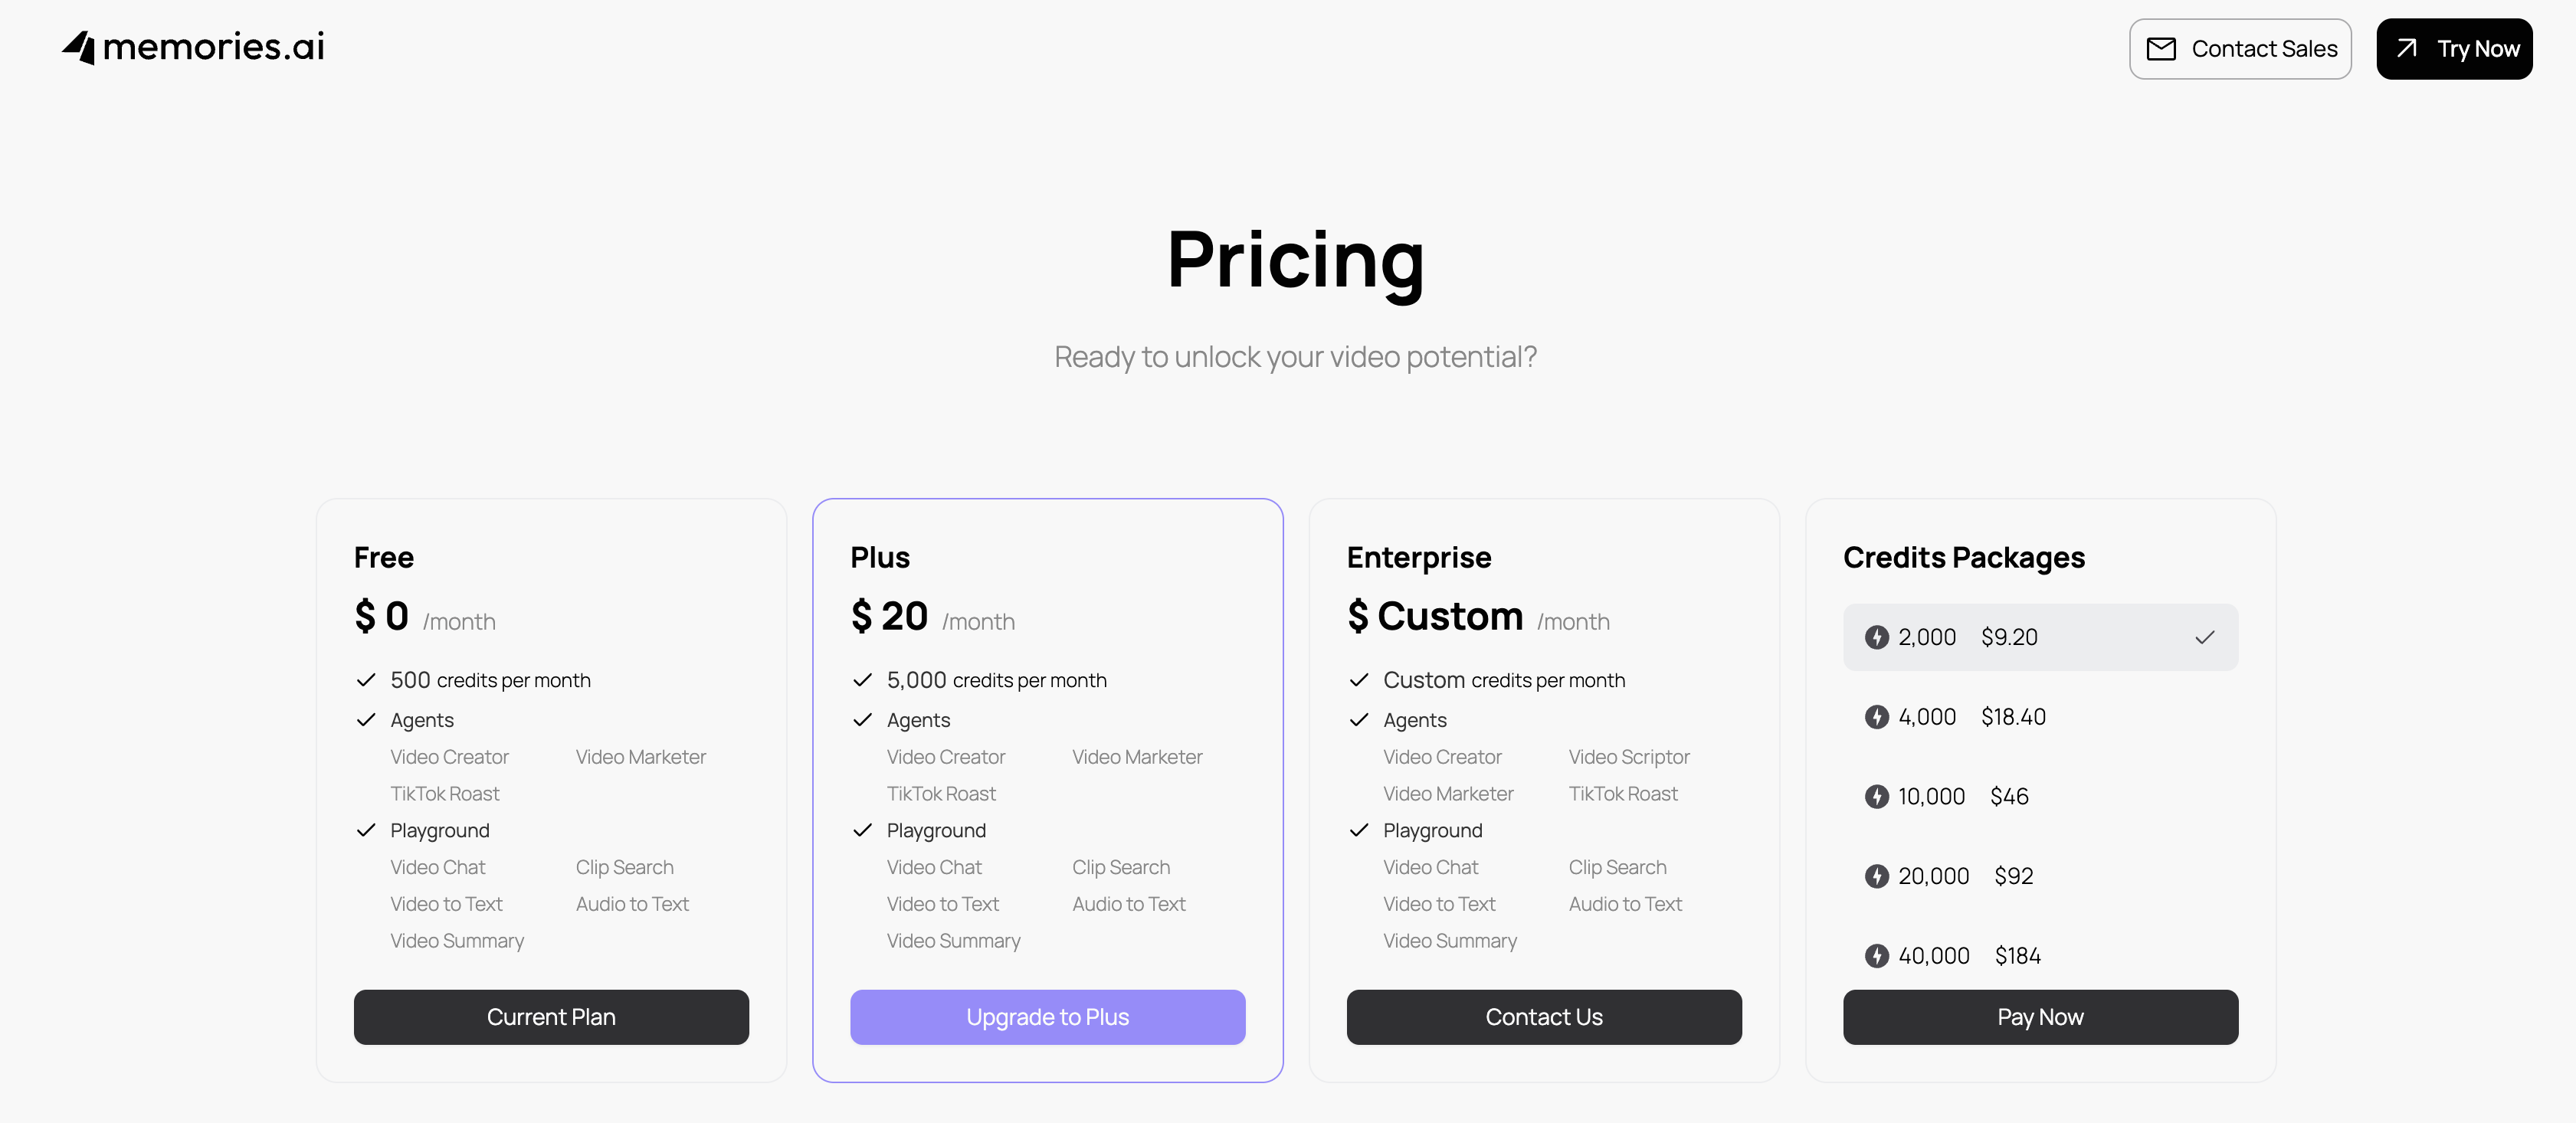The height and width of the screenshot is (1123, 2576).
Task: Click the lightning icon beside 10,000 credits
Action: [1876, 796]
